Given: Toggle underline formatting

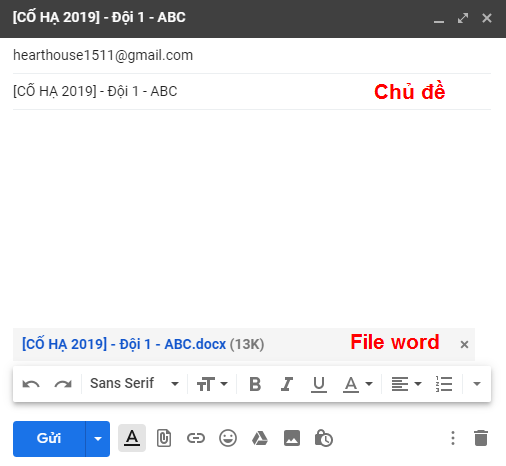Looking at the screenshot, I should click(x=319, y=384).
